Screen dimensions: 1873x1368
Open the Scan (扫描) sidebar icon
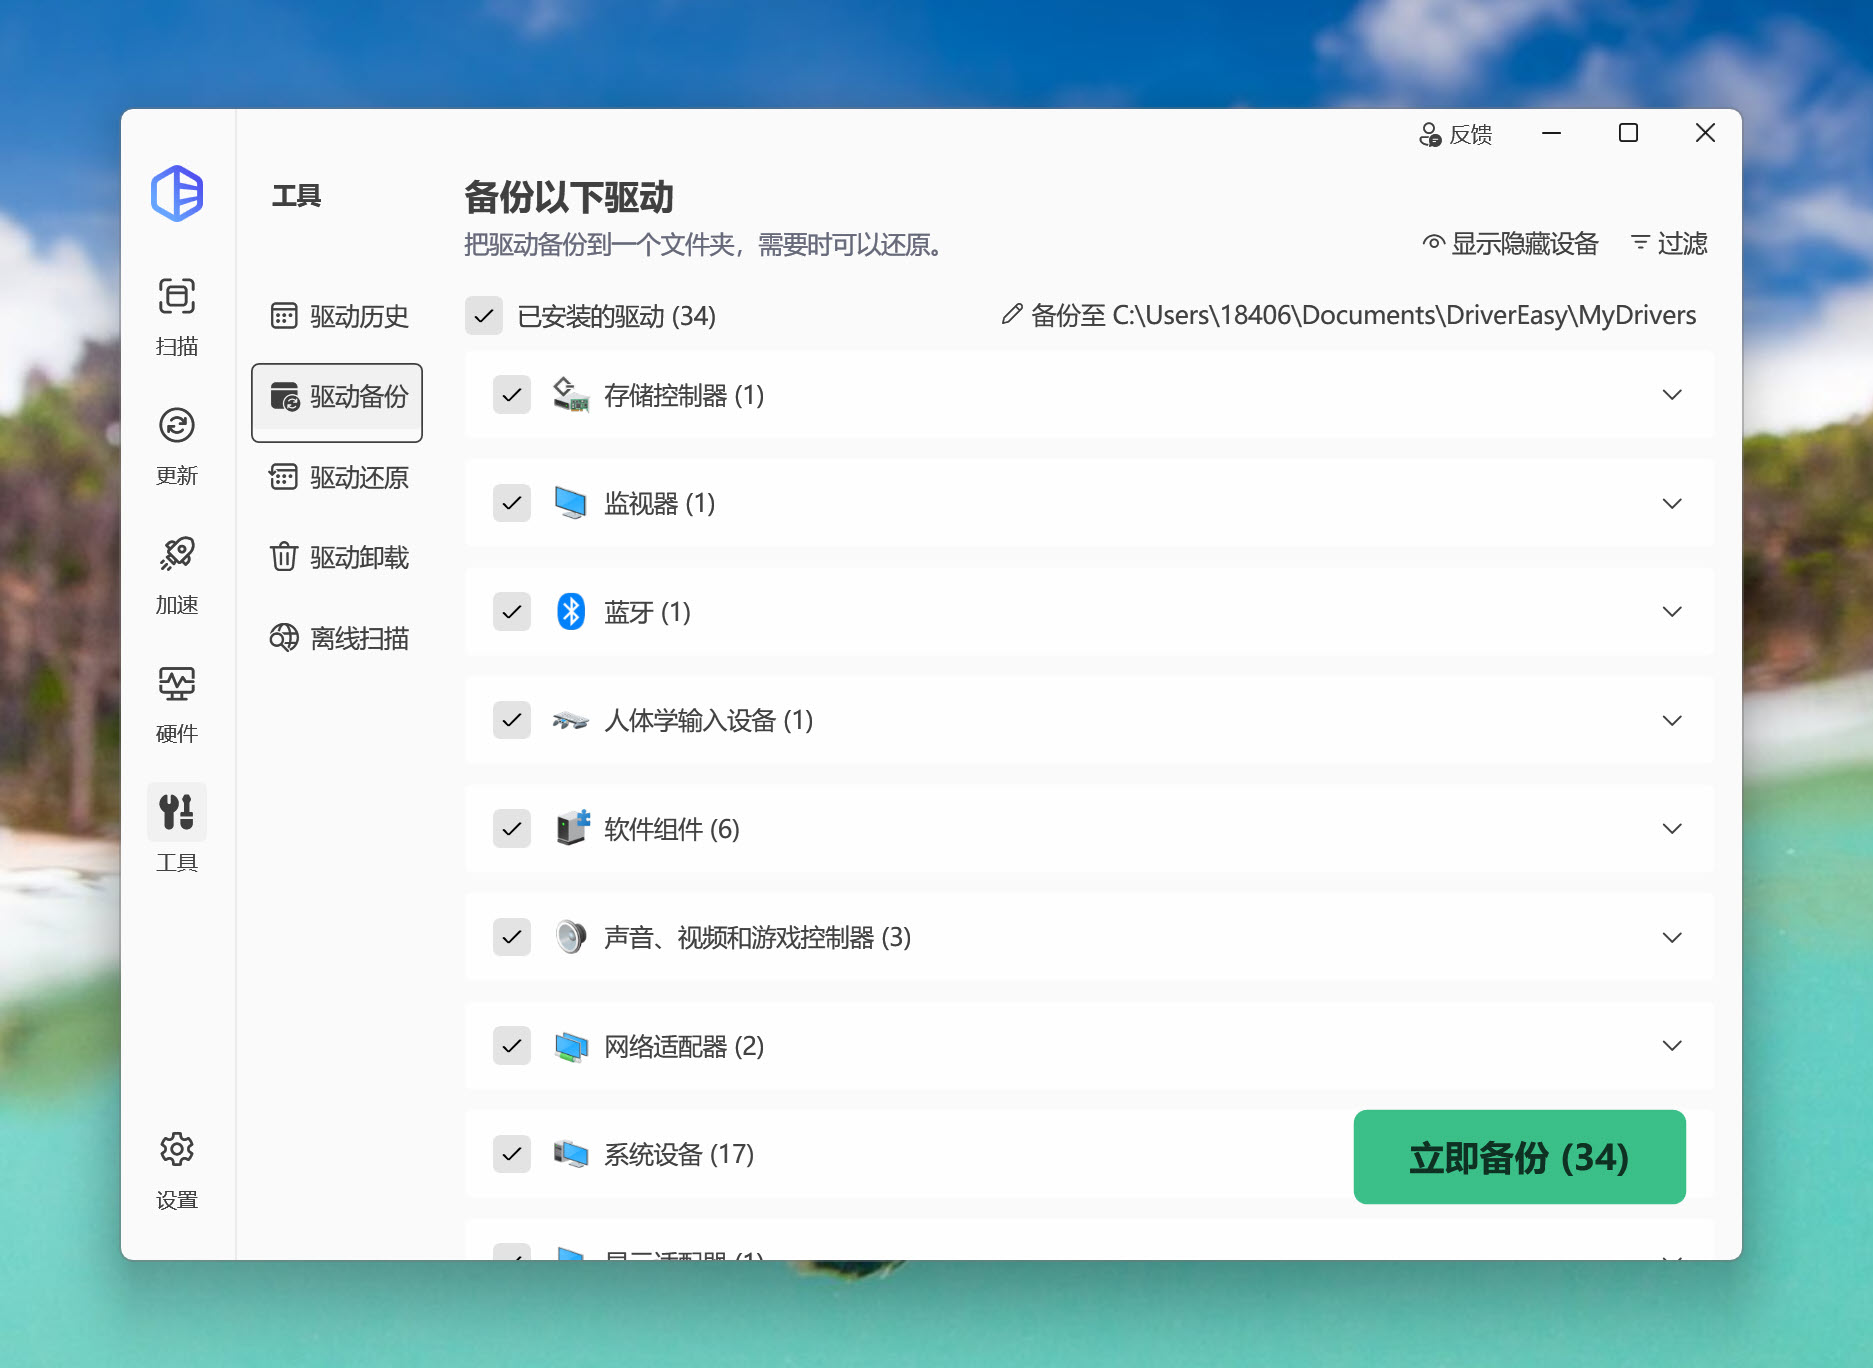(177, 298)
